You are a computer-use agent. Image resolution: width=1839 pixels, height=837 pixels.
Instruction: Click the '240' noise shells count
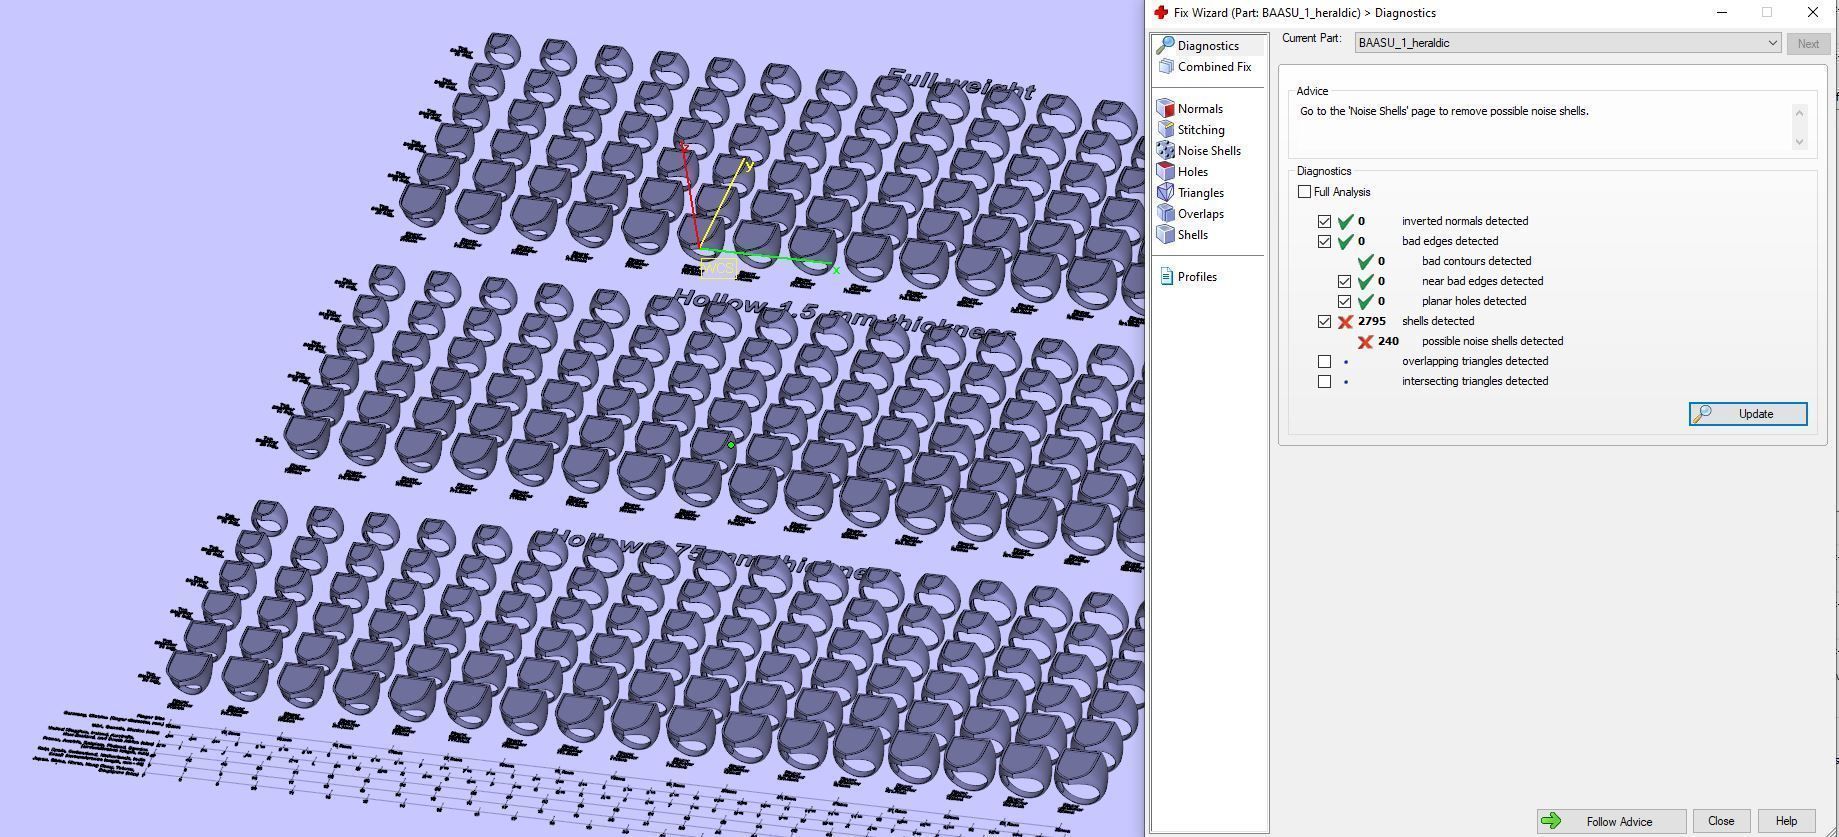tap(1388, 341)
